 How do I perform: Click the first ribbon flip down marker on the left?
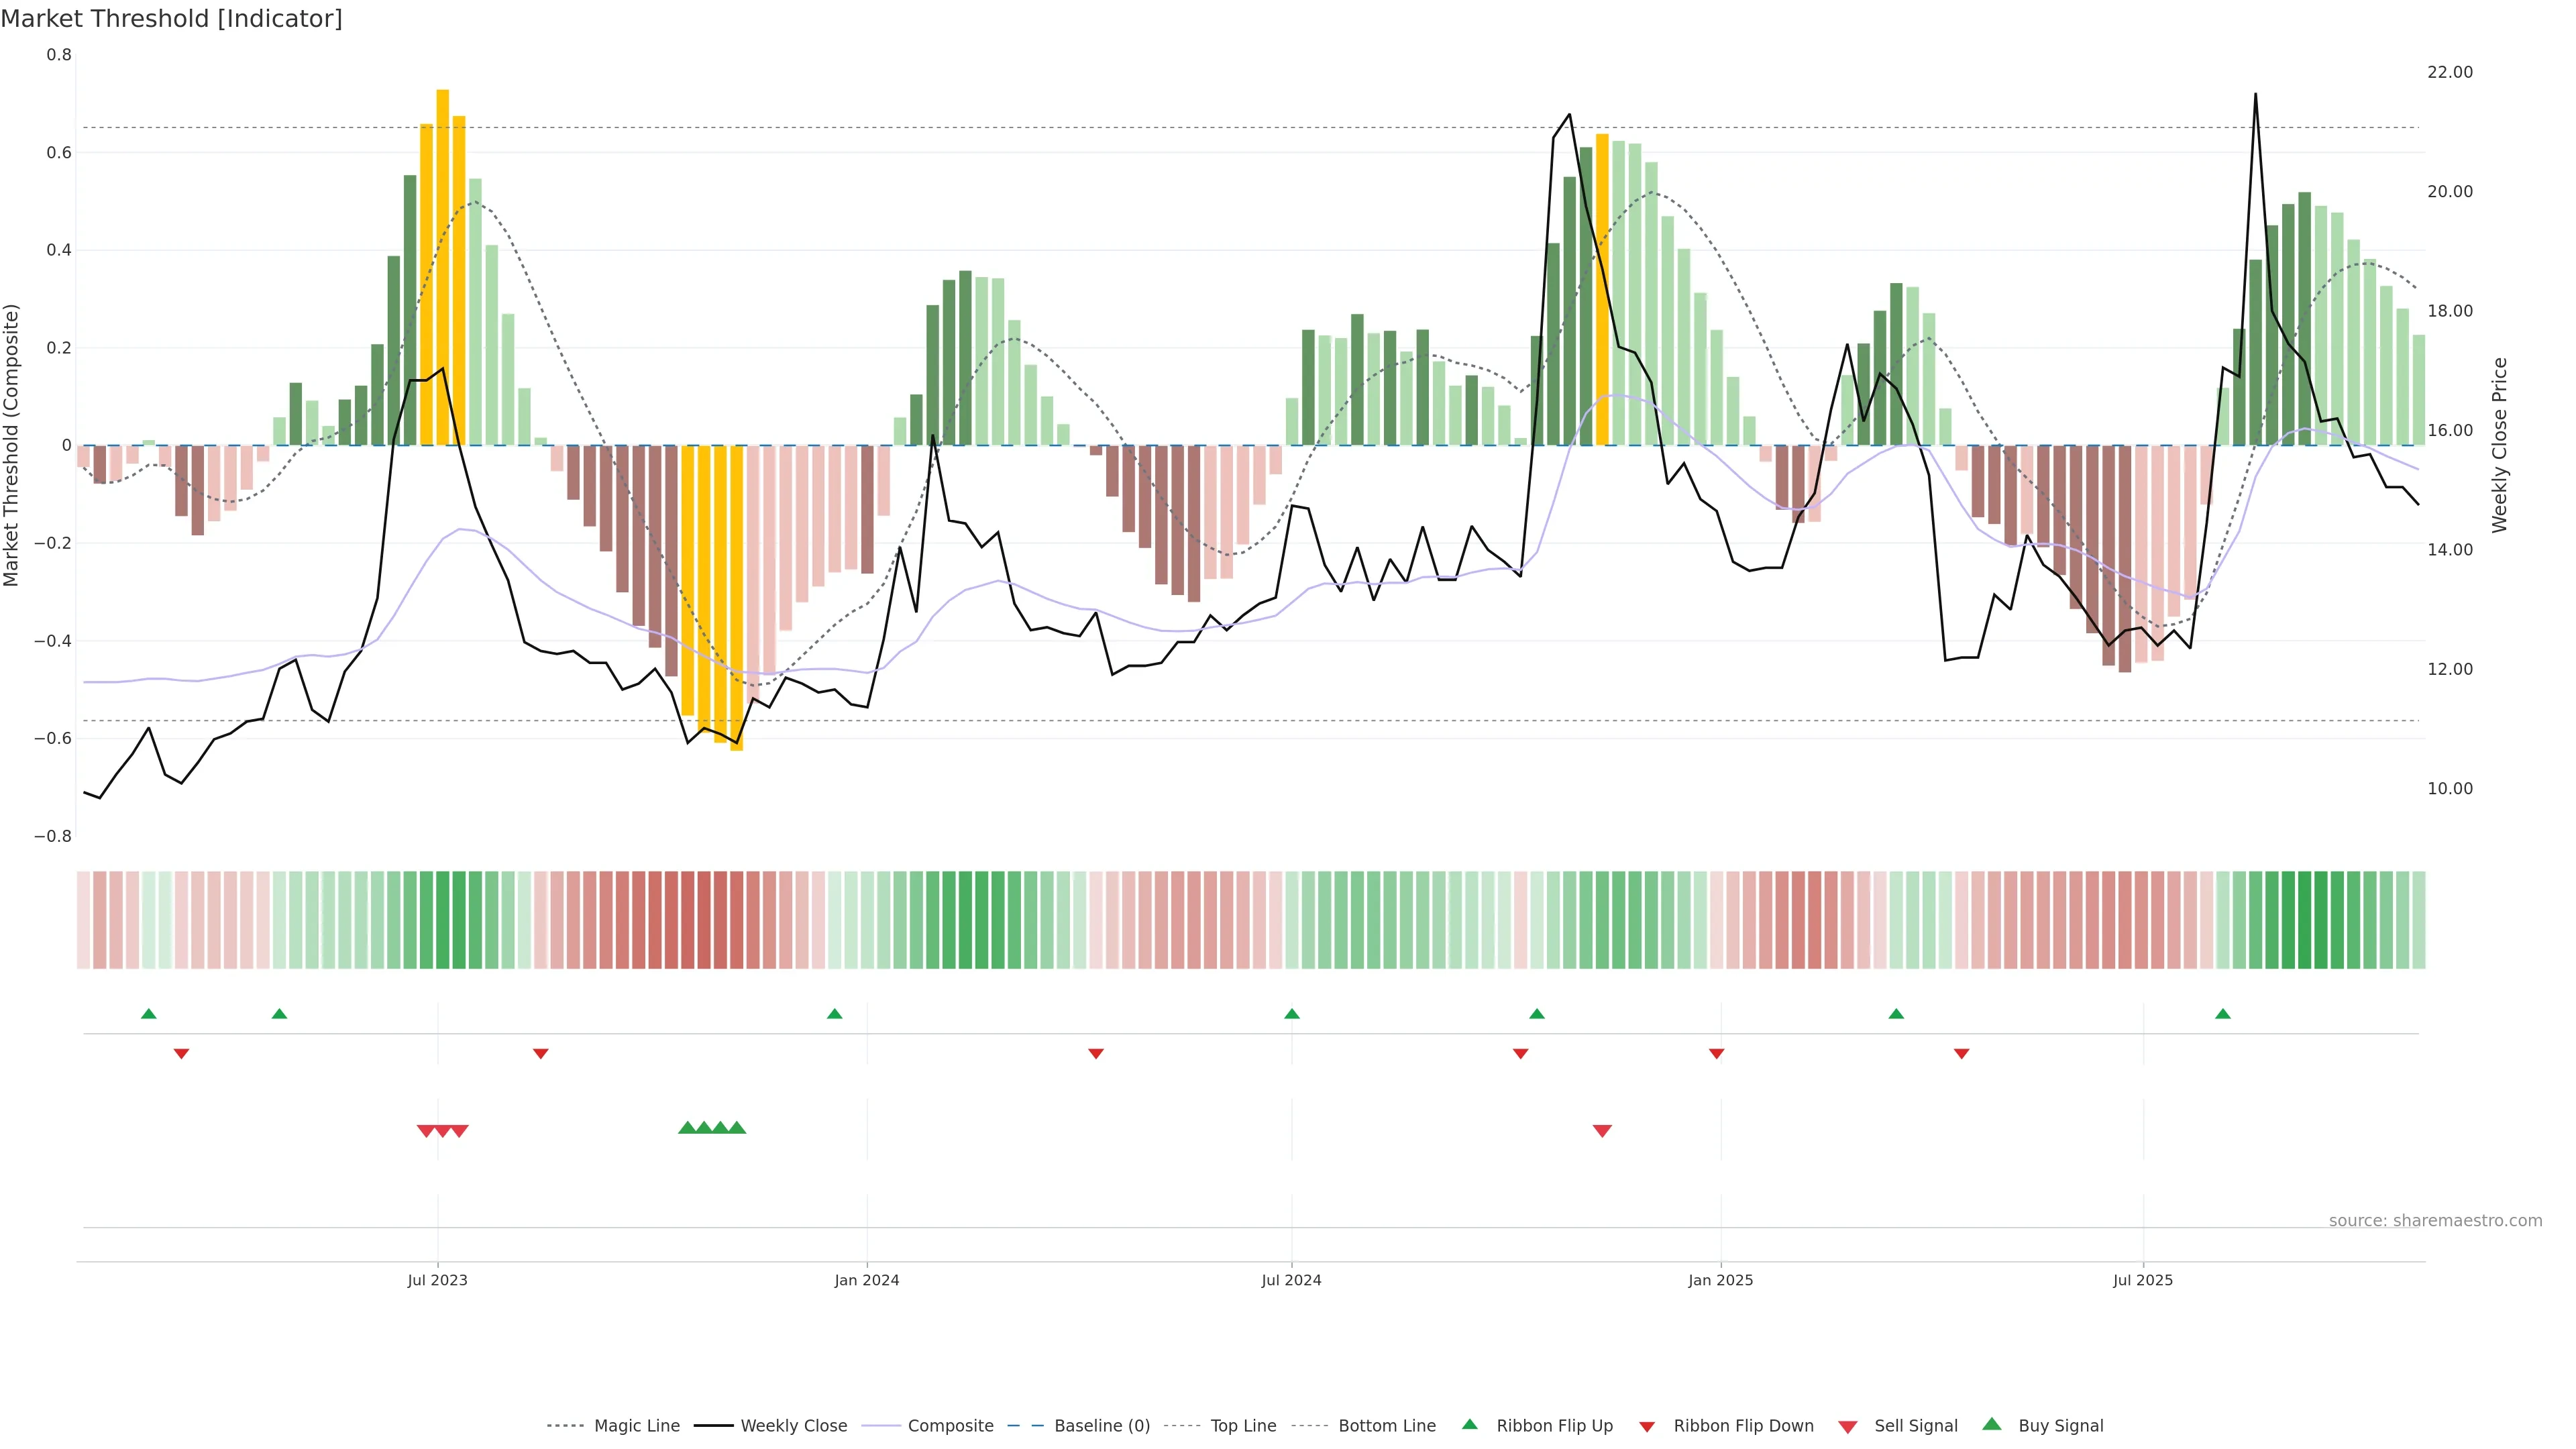[x=181, y=1053]
